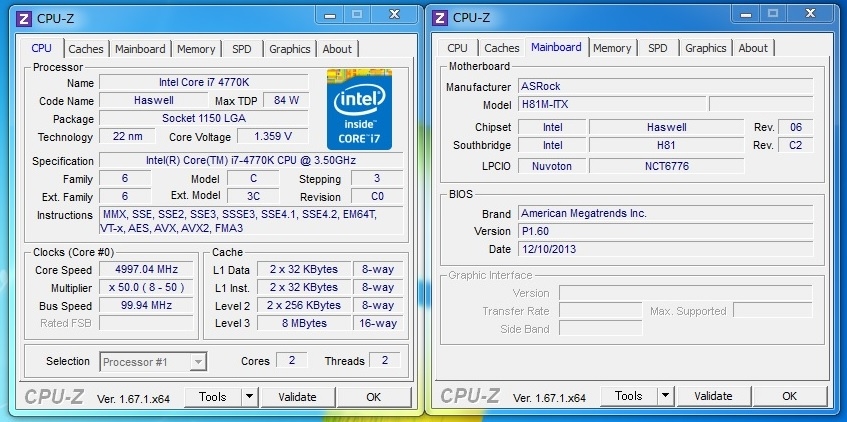The width and height of the screenshot is (847, 422).
Task: Select CPU tab in left CPU-Z window
Action: click(x=42, y=48)
